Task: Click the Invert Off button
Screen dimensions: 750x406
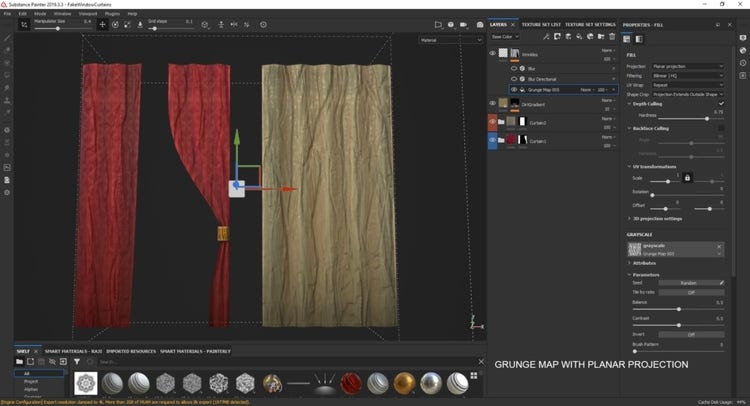Action: pos(691,334)
